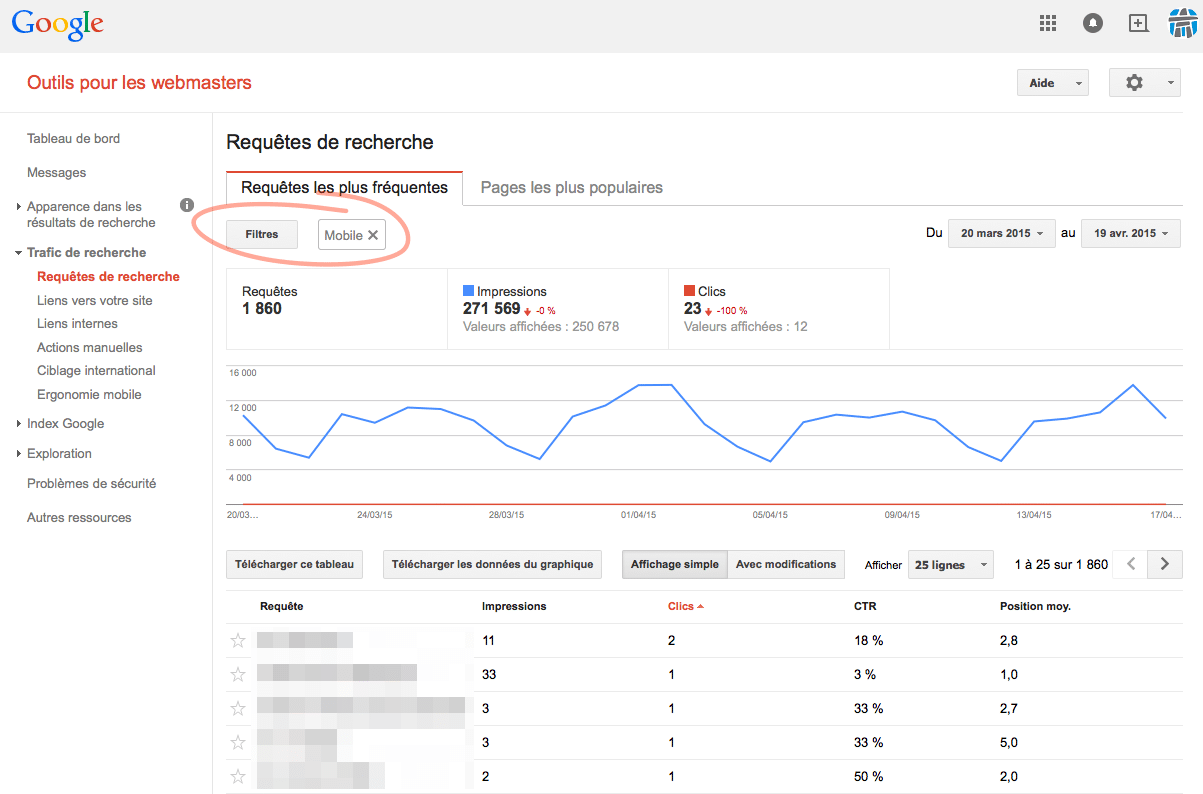
Task: Open the start date 20 mars 2015 dropdown
Action: point(1001,234)
